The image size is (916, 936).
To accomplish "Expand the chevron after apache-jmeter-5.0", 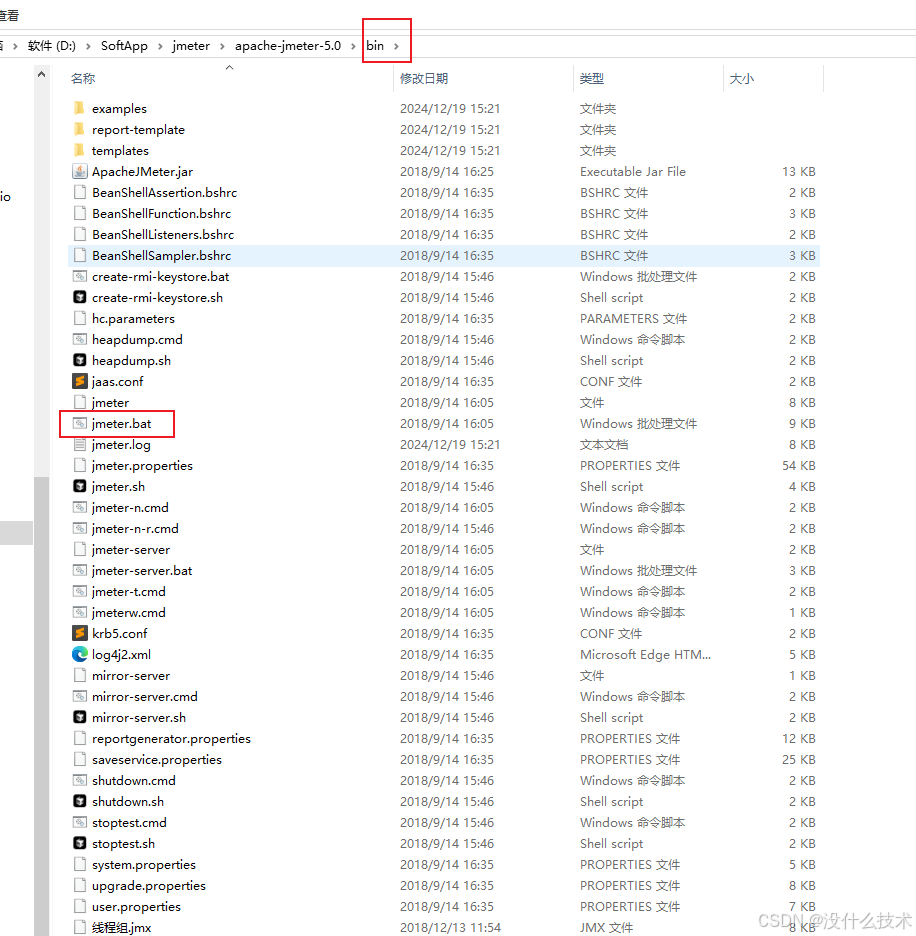I will [353, 46].
